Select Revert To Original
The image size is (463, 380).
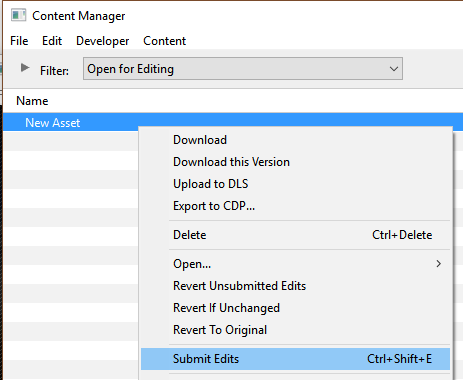tap(295, 330)
